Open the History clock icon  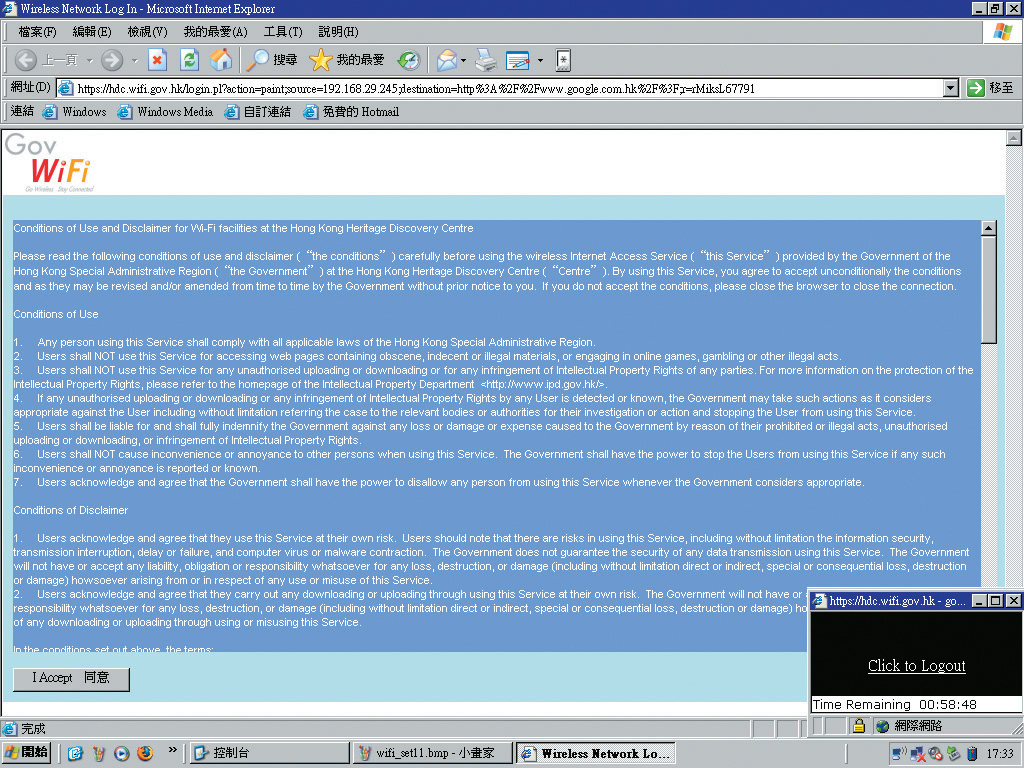point(409,60)
